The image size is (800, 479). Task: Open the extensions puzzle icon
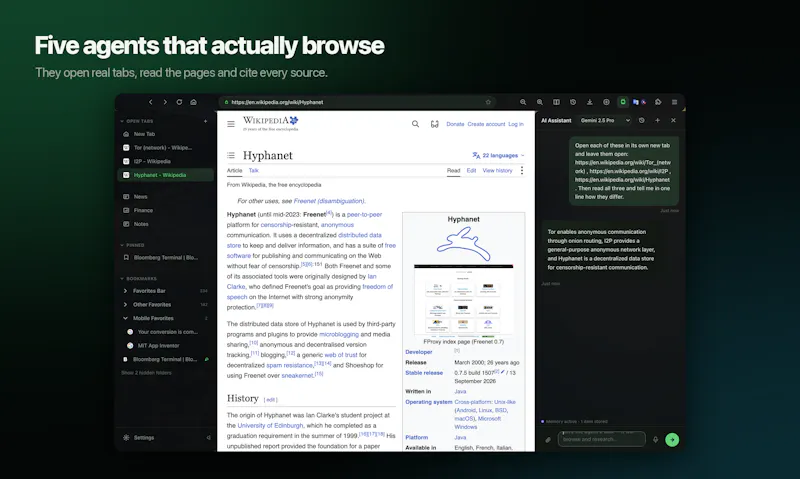pos(658,102)
